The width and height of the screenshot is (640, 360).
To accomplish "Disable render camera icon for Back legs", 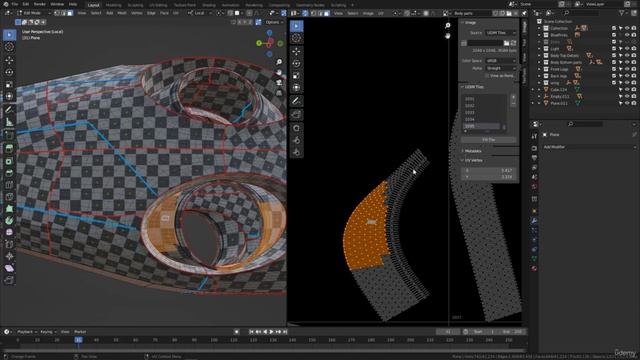I will [634, 76].
